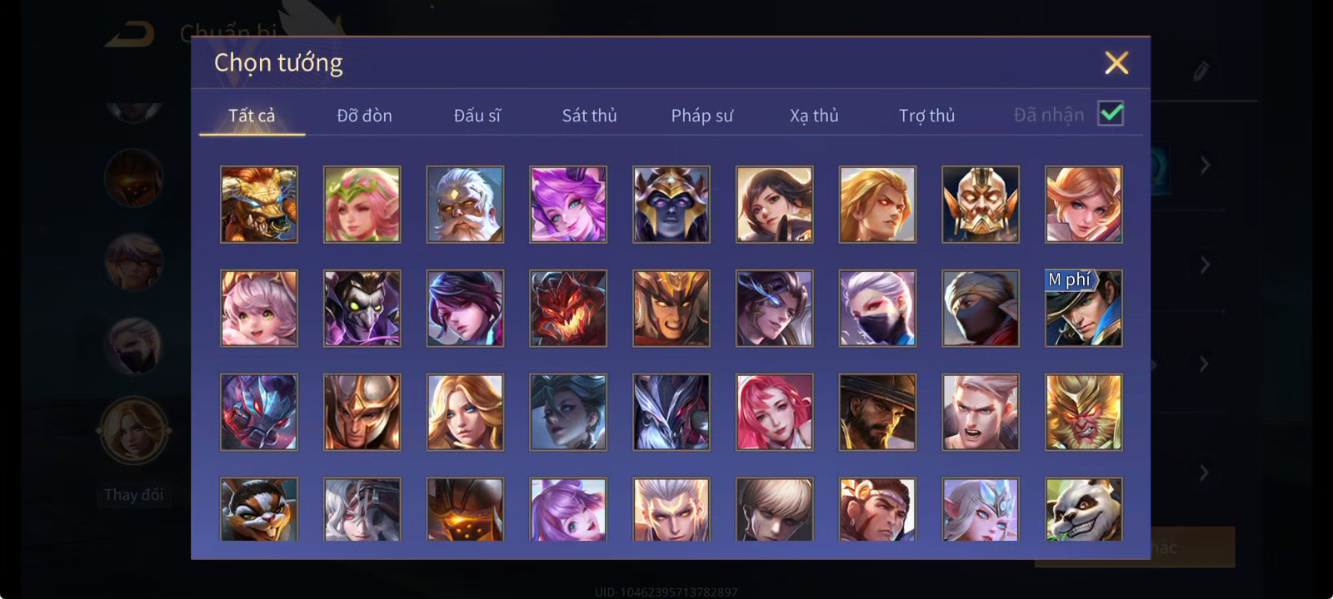
Task: Choose the panda hero portrait
Action: coord(1084,509)
